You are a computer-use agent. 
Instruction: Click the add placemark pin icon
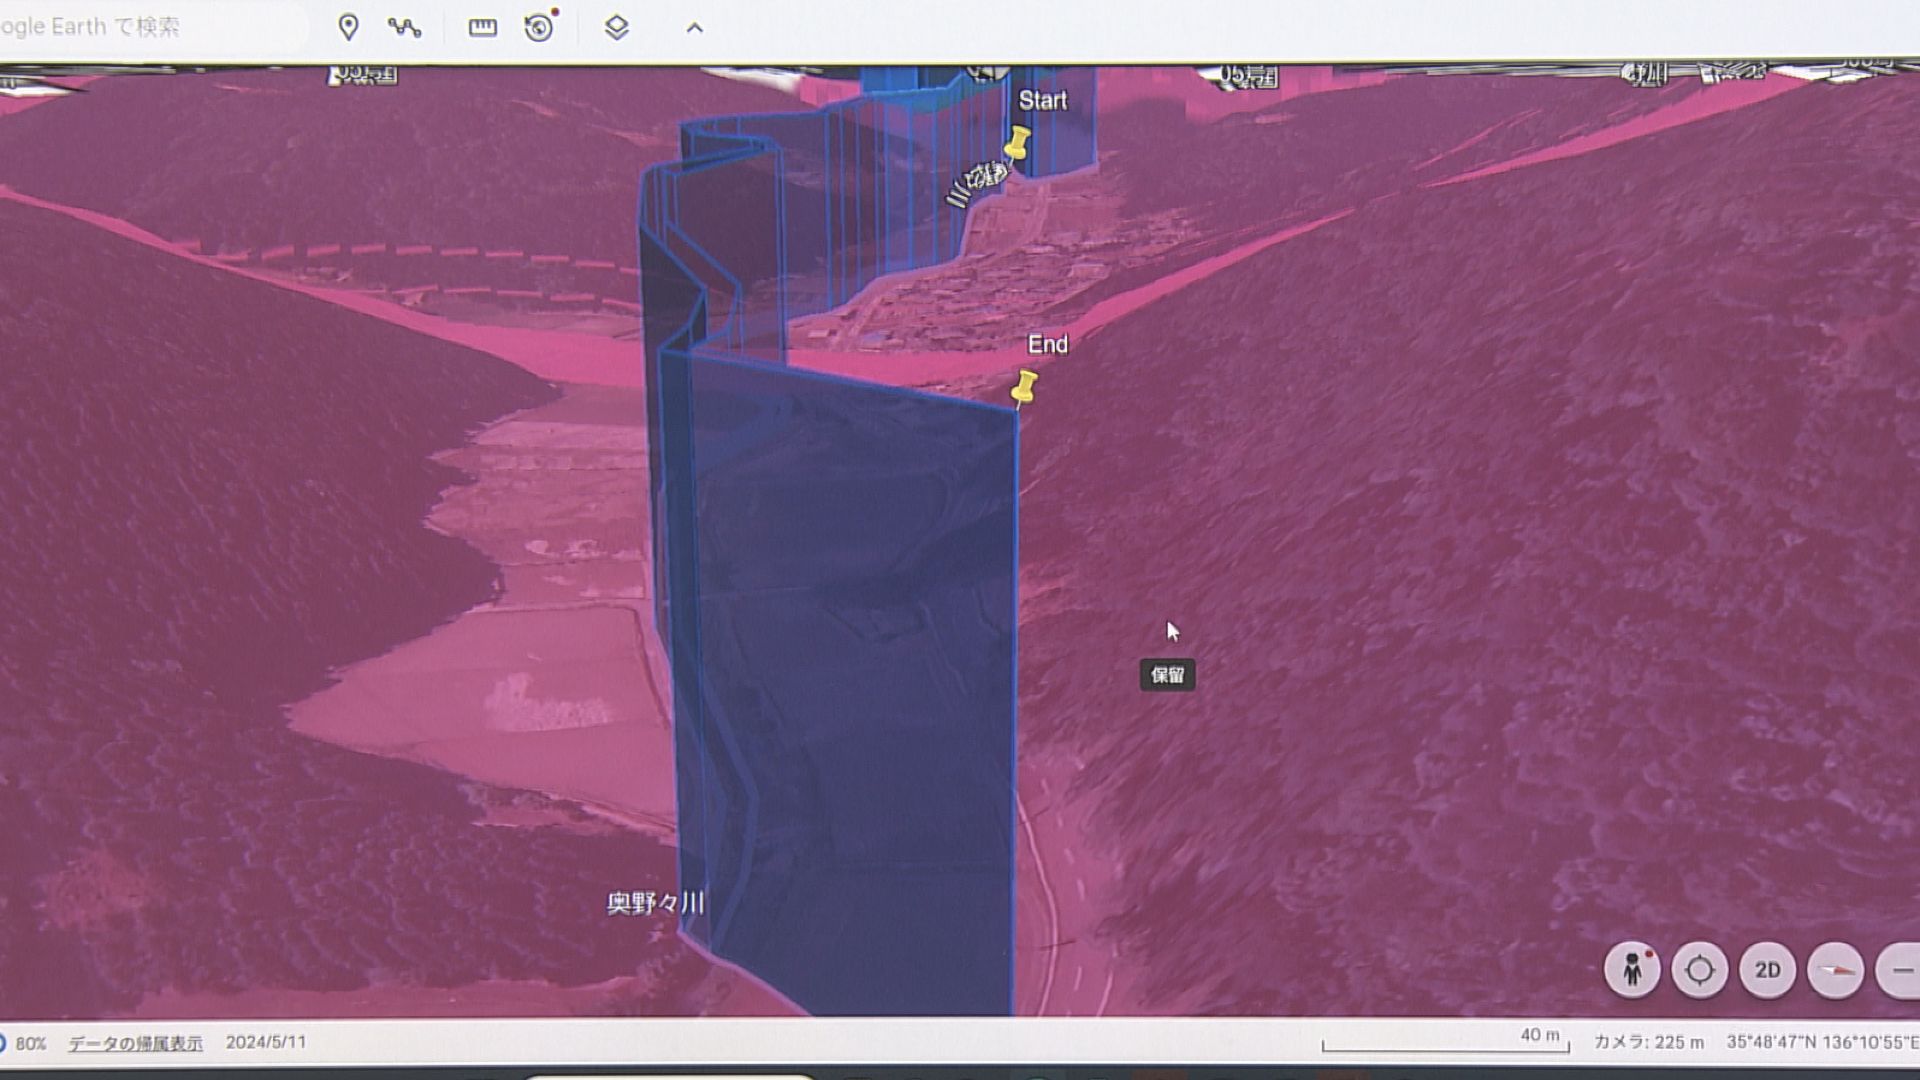[x=348, y=27]
